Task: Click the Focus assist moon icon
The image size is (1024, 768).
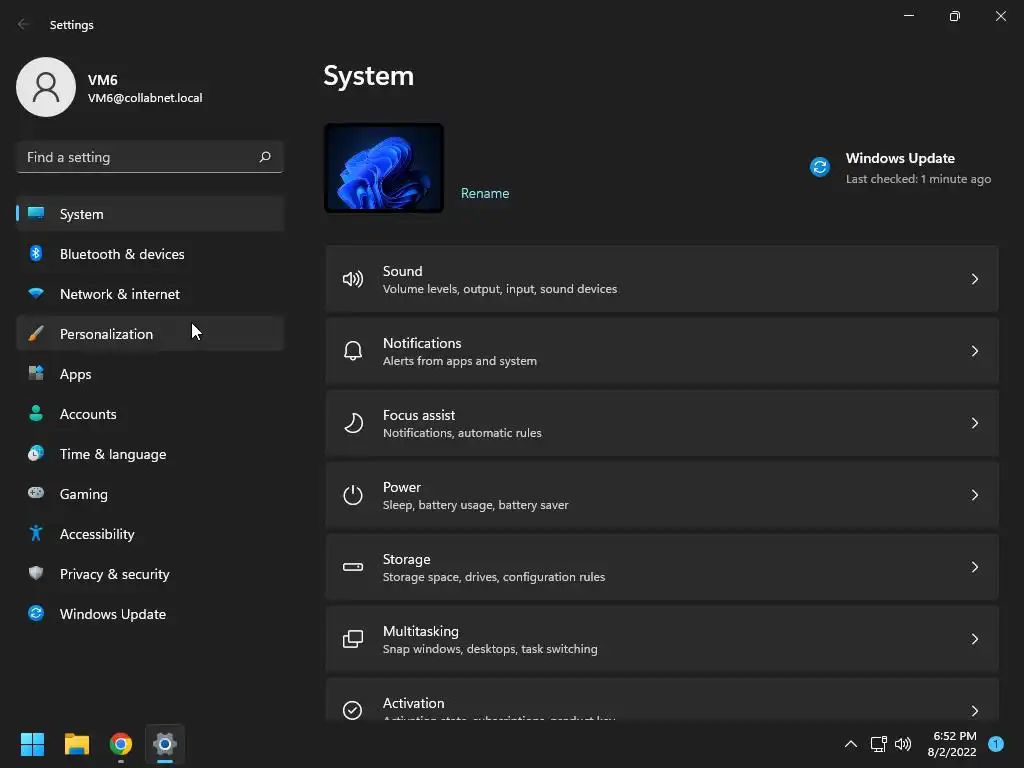Action: coord(353,423)
